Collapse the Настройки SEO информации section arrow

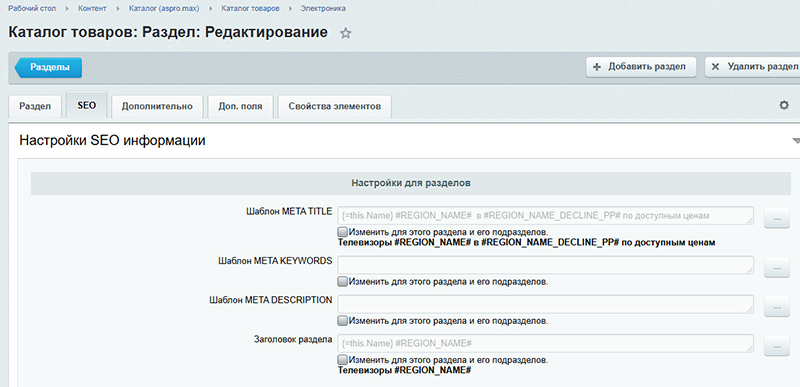795,141
